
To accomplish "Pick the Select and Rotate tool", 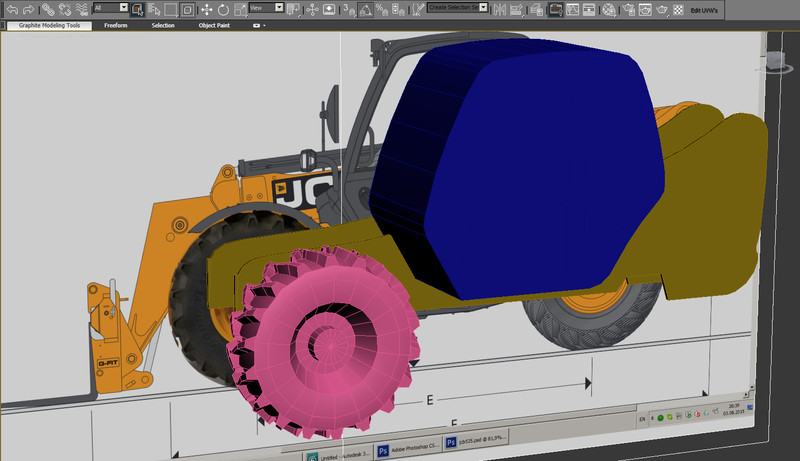I will click(x=223, y=8).
